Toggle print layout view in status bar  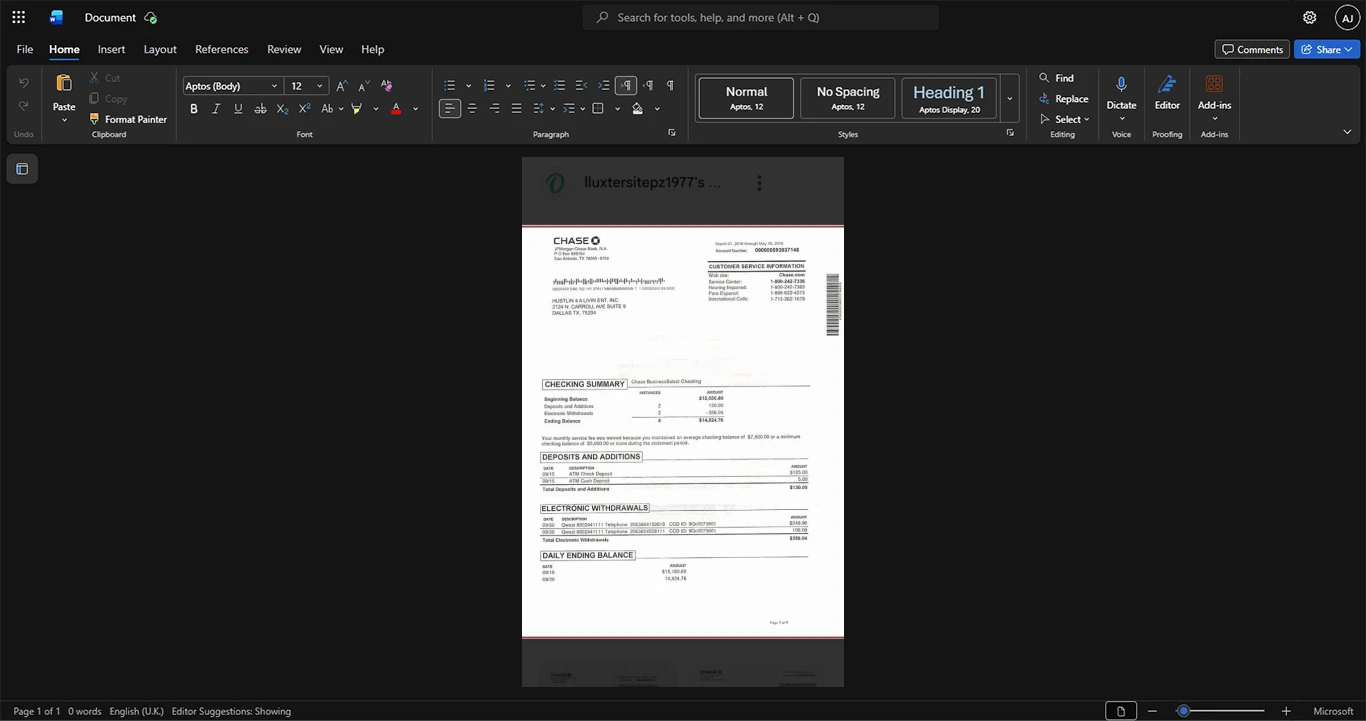pyautogui.click(x=1121, y=711)
